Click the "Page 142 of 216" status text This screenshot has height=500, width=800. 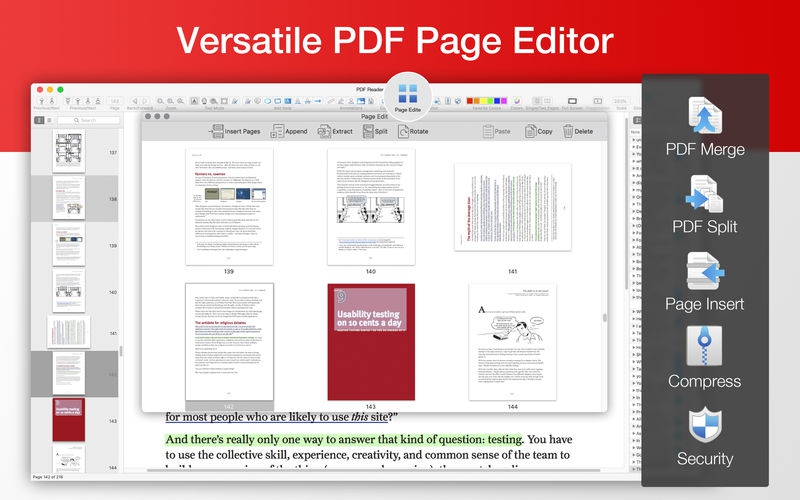49,477
